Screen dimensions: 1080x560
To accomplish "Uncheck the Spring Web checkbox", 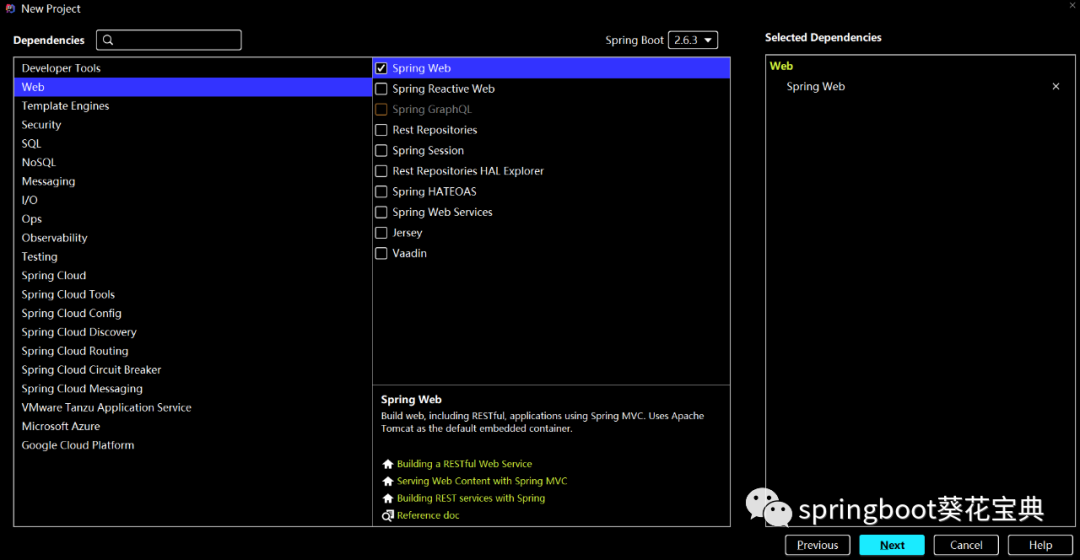I will (381, 68).
